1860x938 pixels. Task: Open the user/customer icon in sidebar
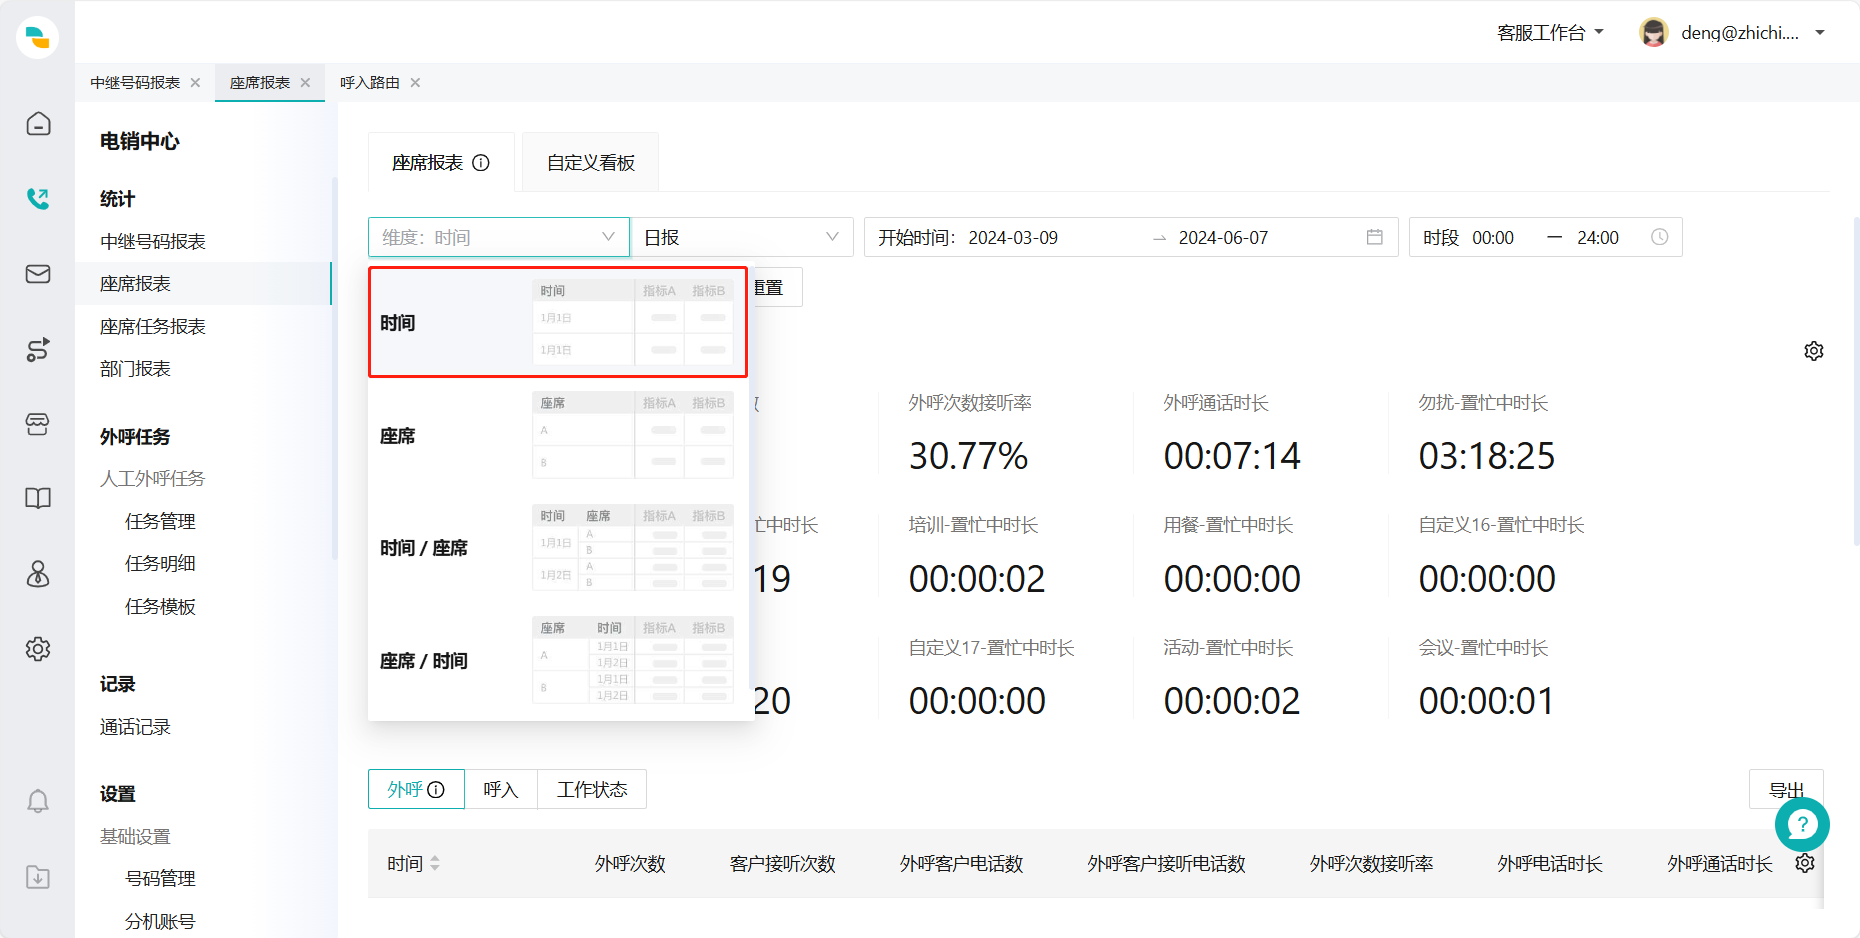pos(38,574)
